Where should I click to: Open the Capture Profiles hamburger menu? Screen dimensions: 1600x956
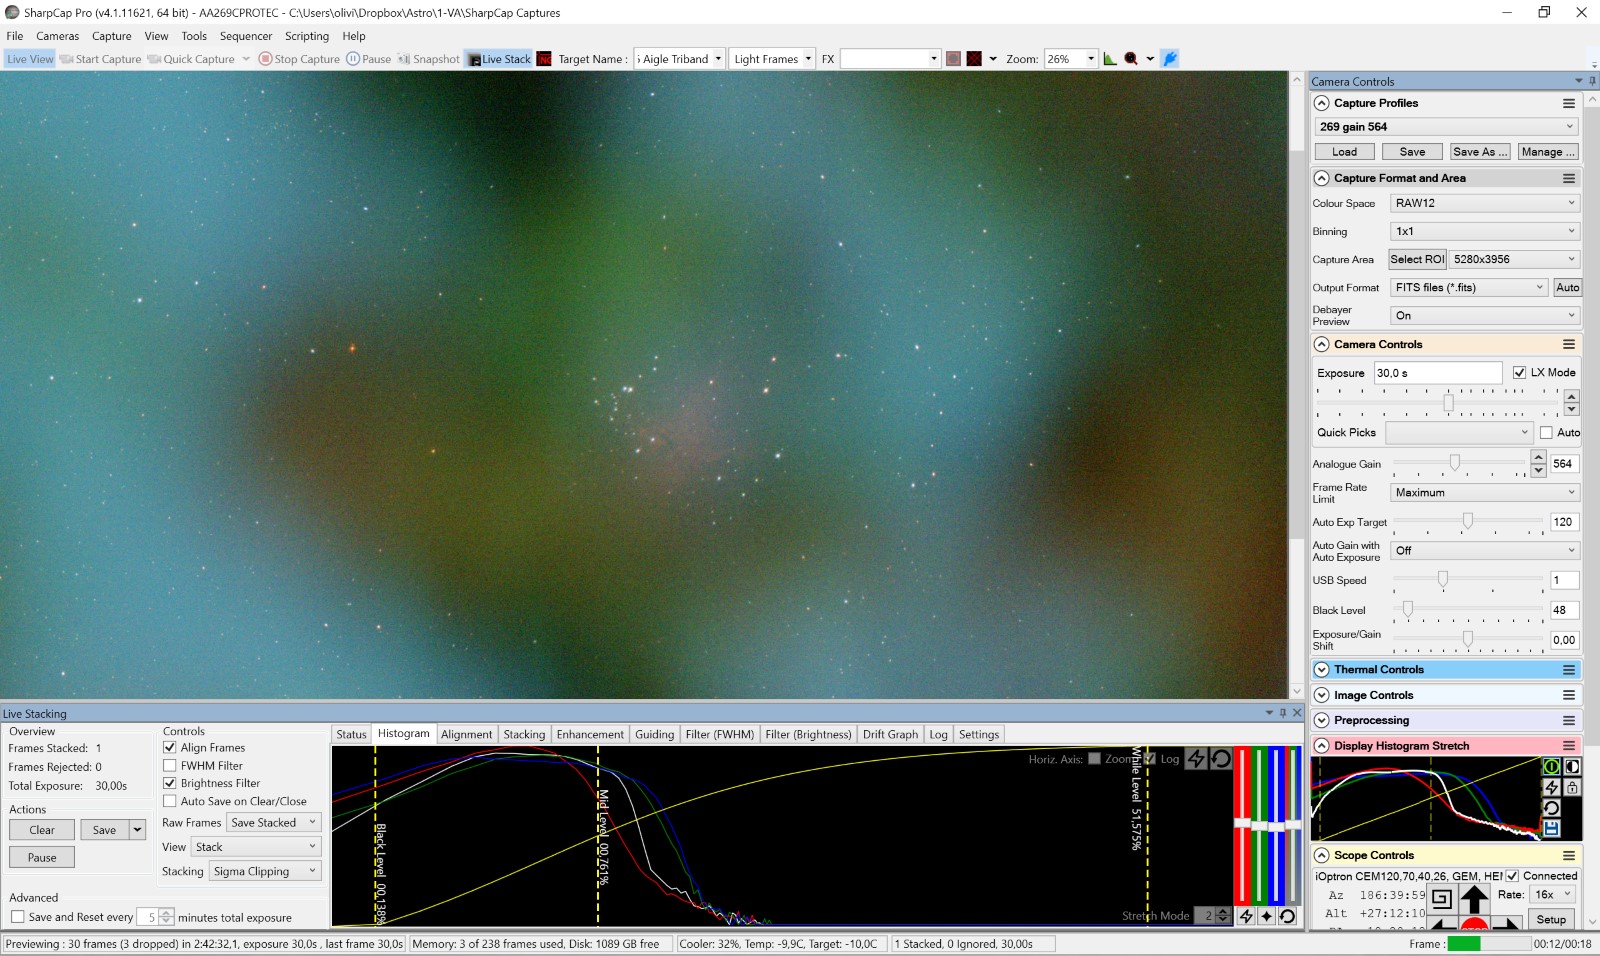[x=1568, y=103]
